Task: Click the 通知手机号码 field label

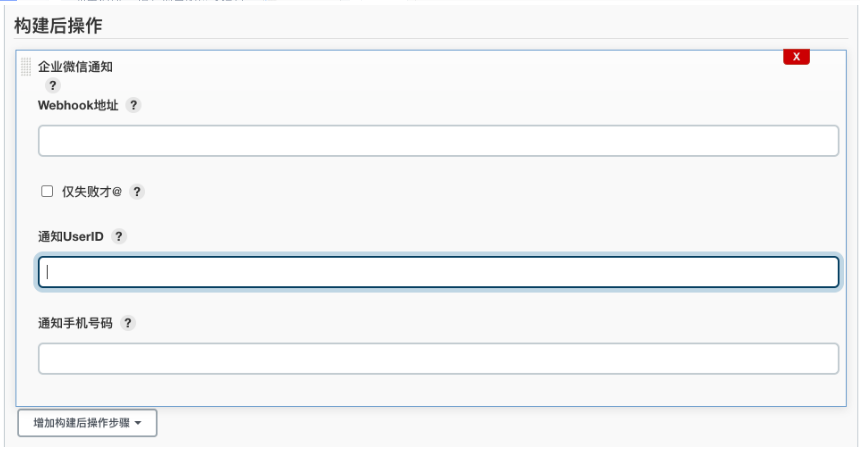Action: (x=75, y=323)
